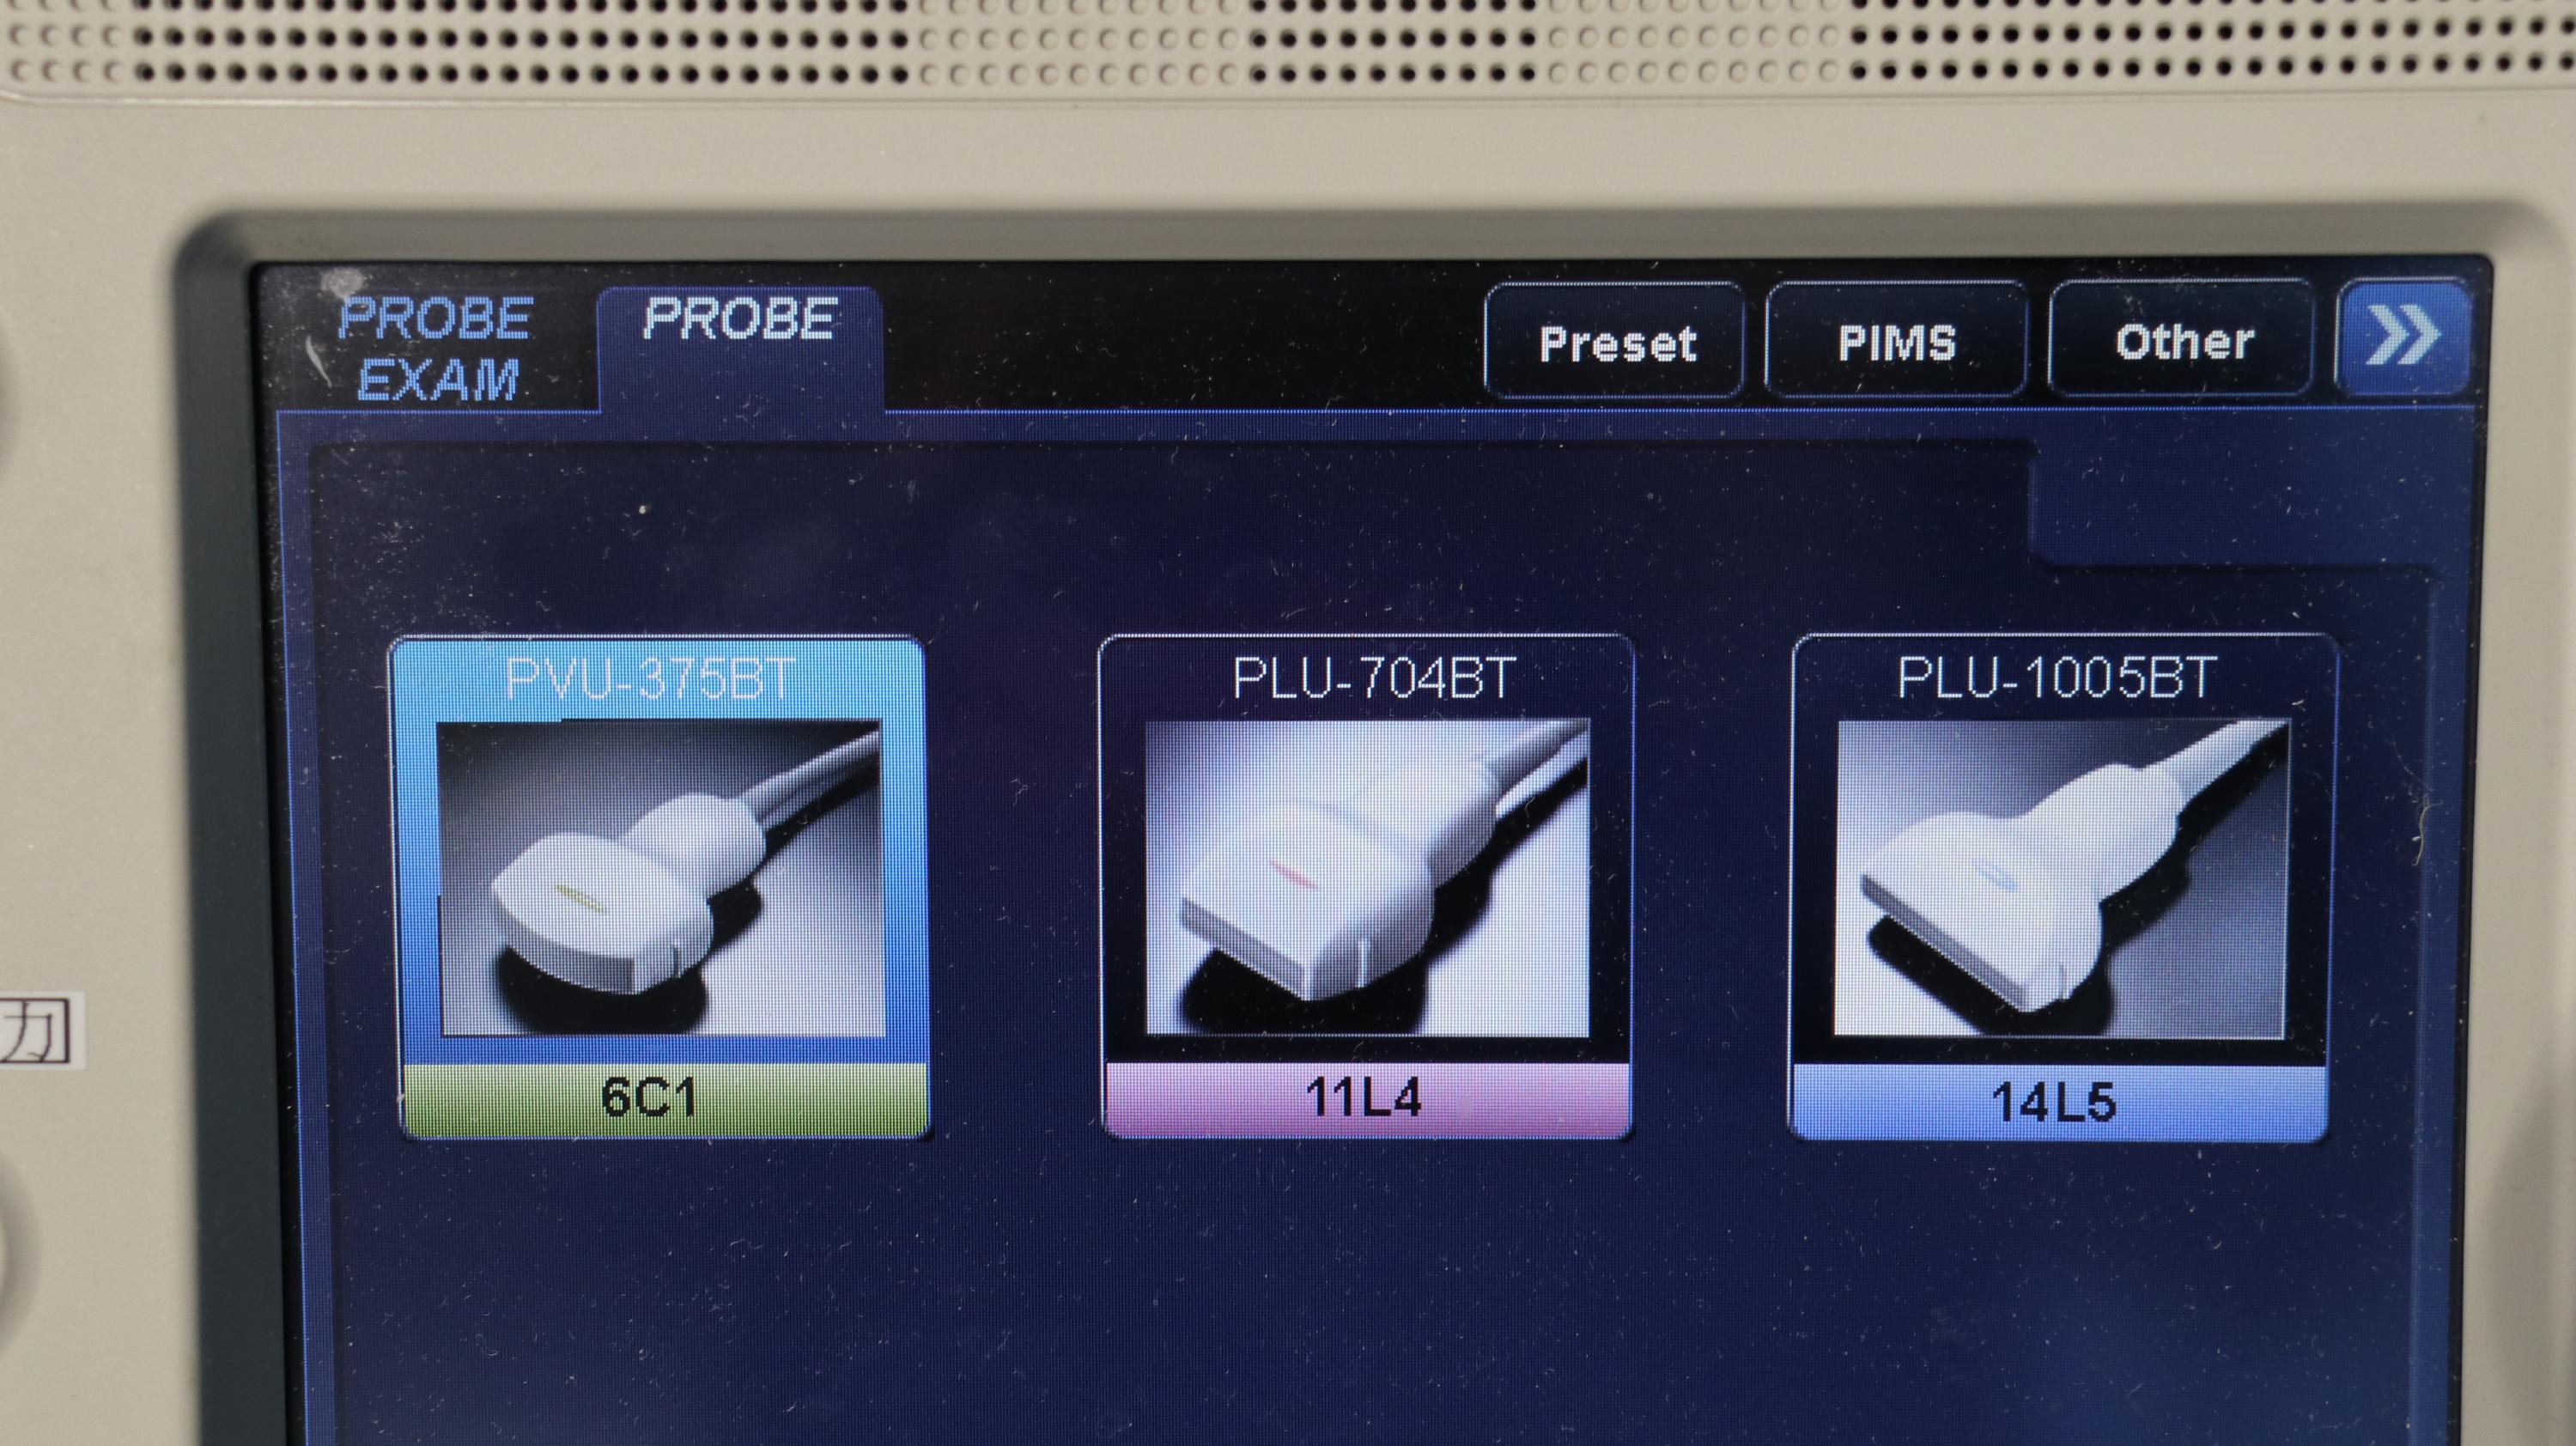Open the Other button
The width and height of the screenshot is (2576, 1446).
click(2183, 341)
